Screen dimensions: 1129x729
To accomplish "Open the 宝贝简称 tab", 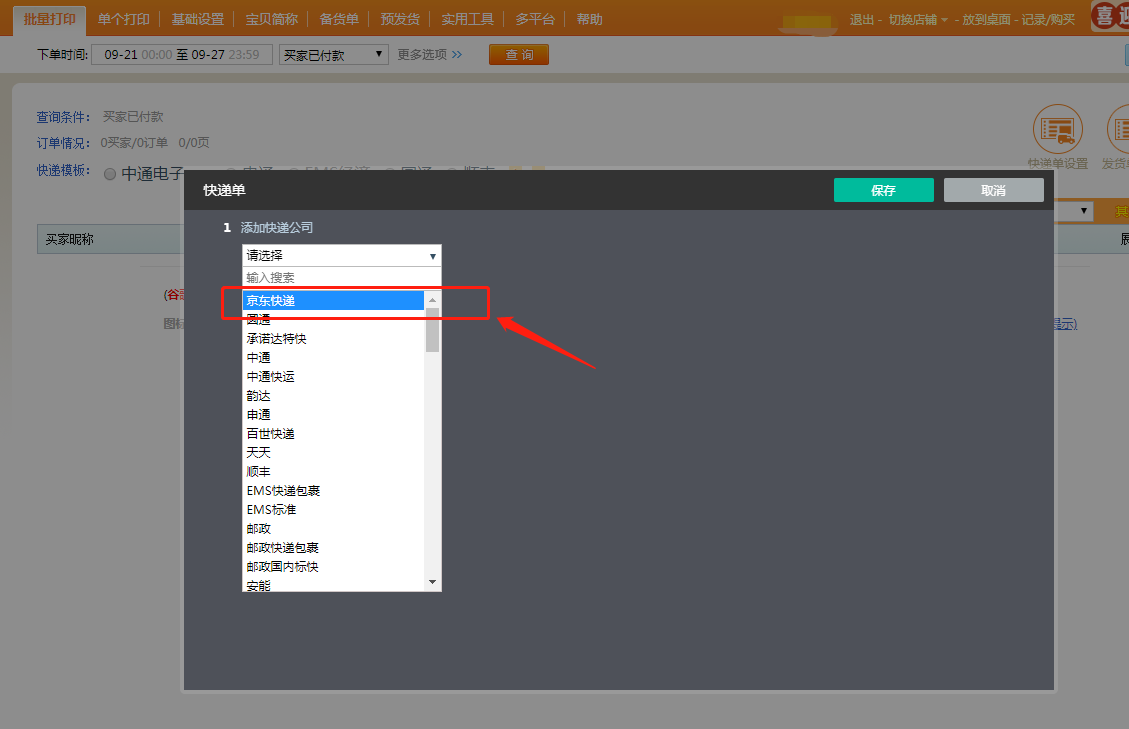I will [271, 19].
